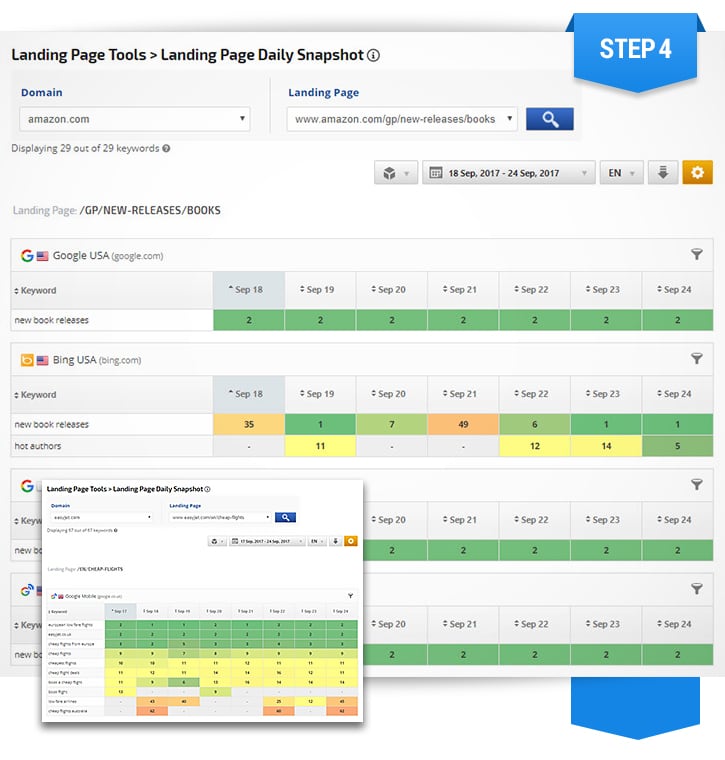Open the filter for Bing USA table
Screen dimensions: 725x760
tap(697, 359)
